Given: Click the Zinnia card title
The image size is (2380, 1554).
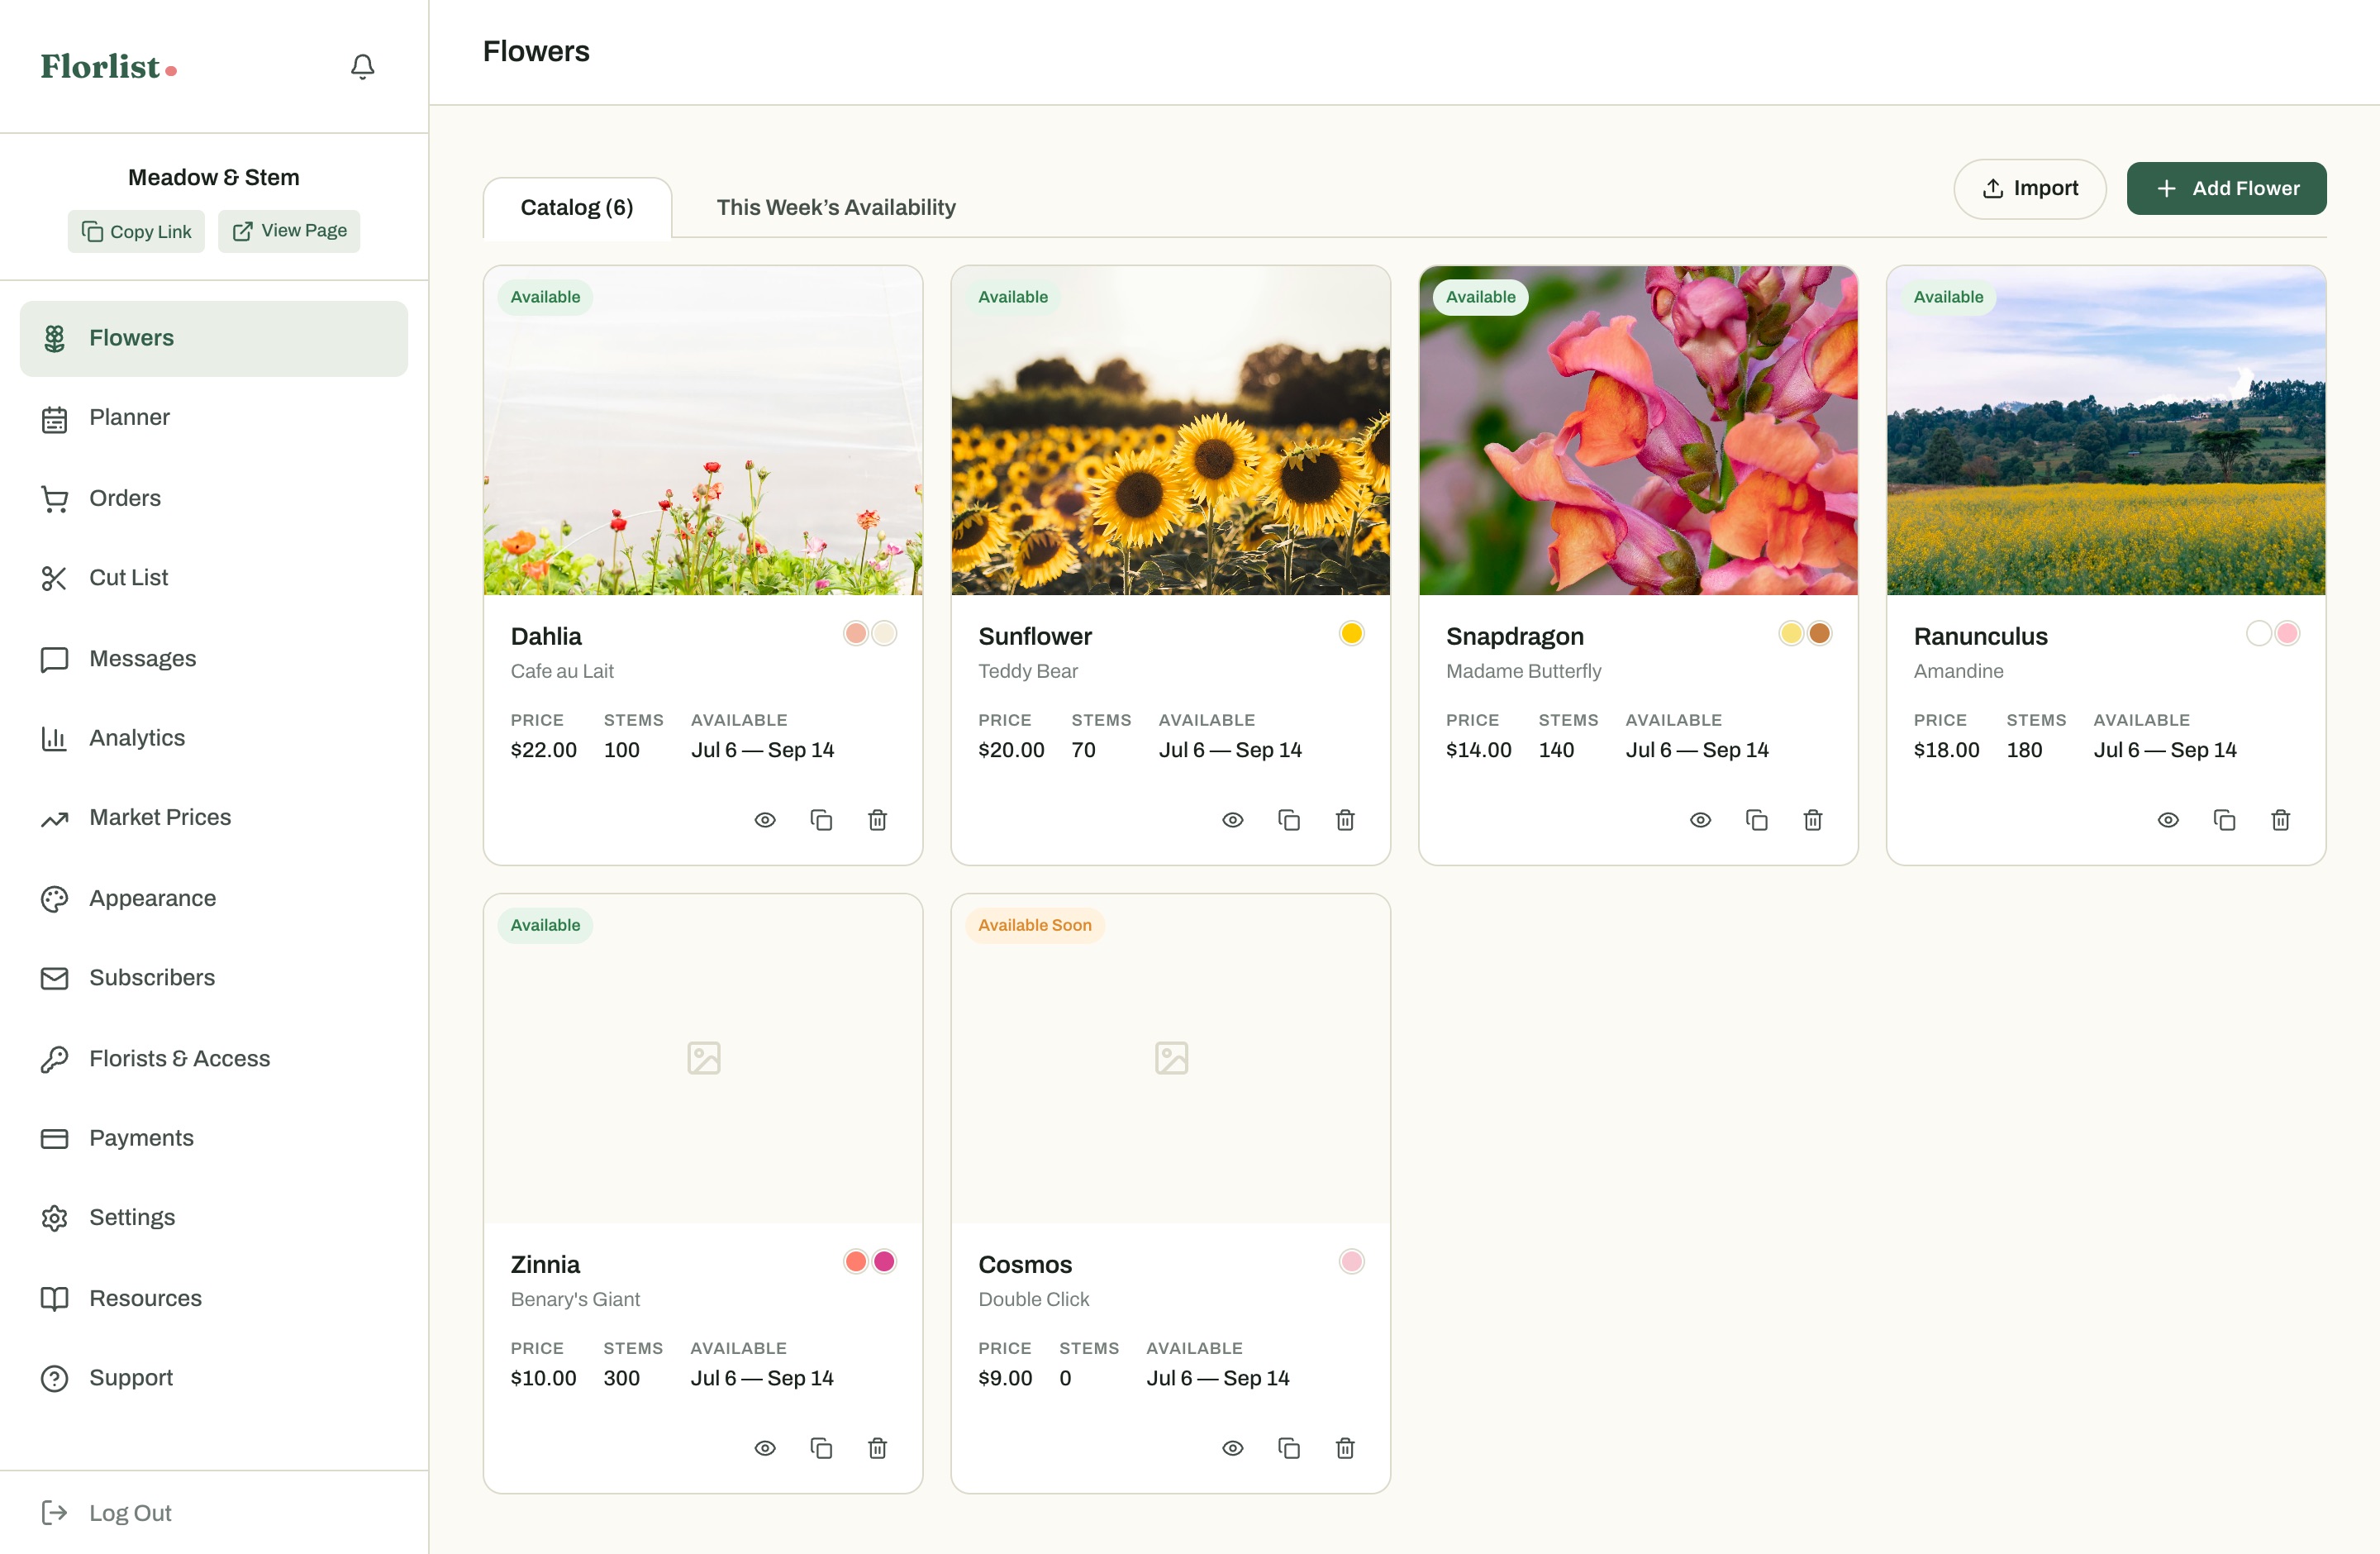Looking at the screenshot, I should [x=545, y=1264].
